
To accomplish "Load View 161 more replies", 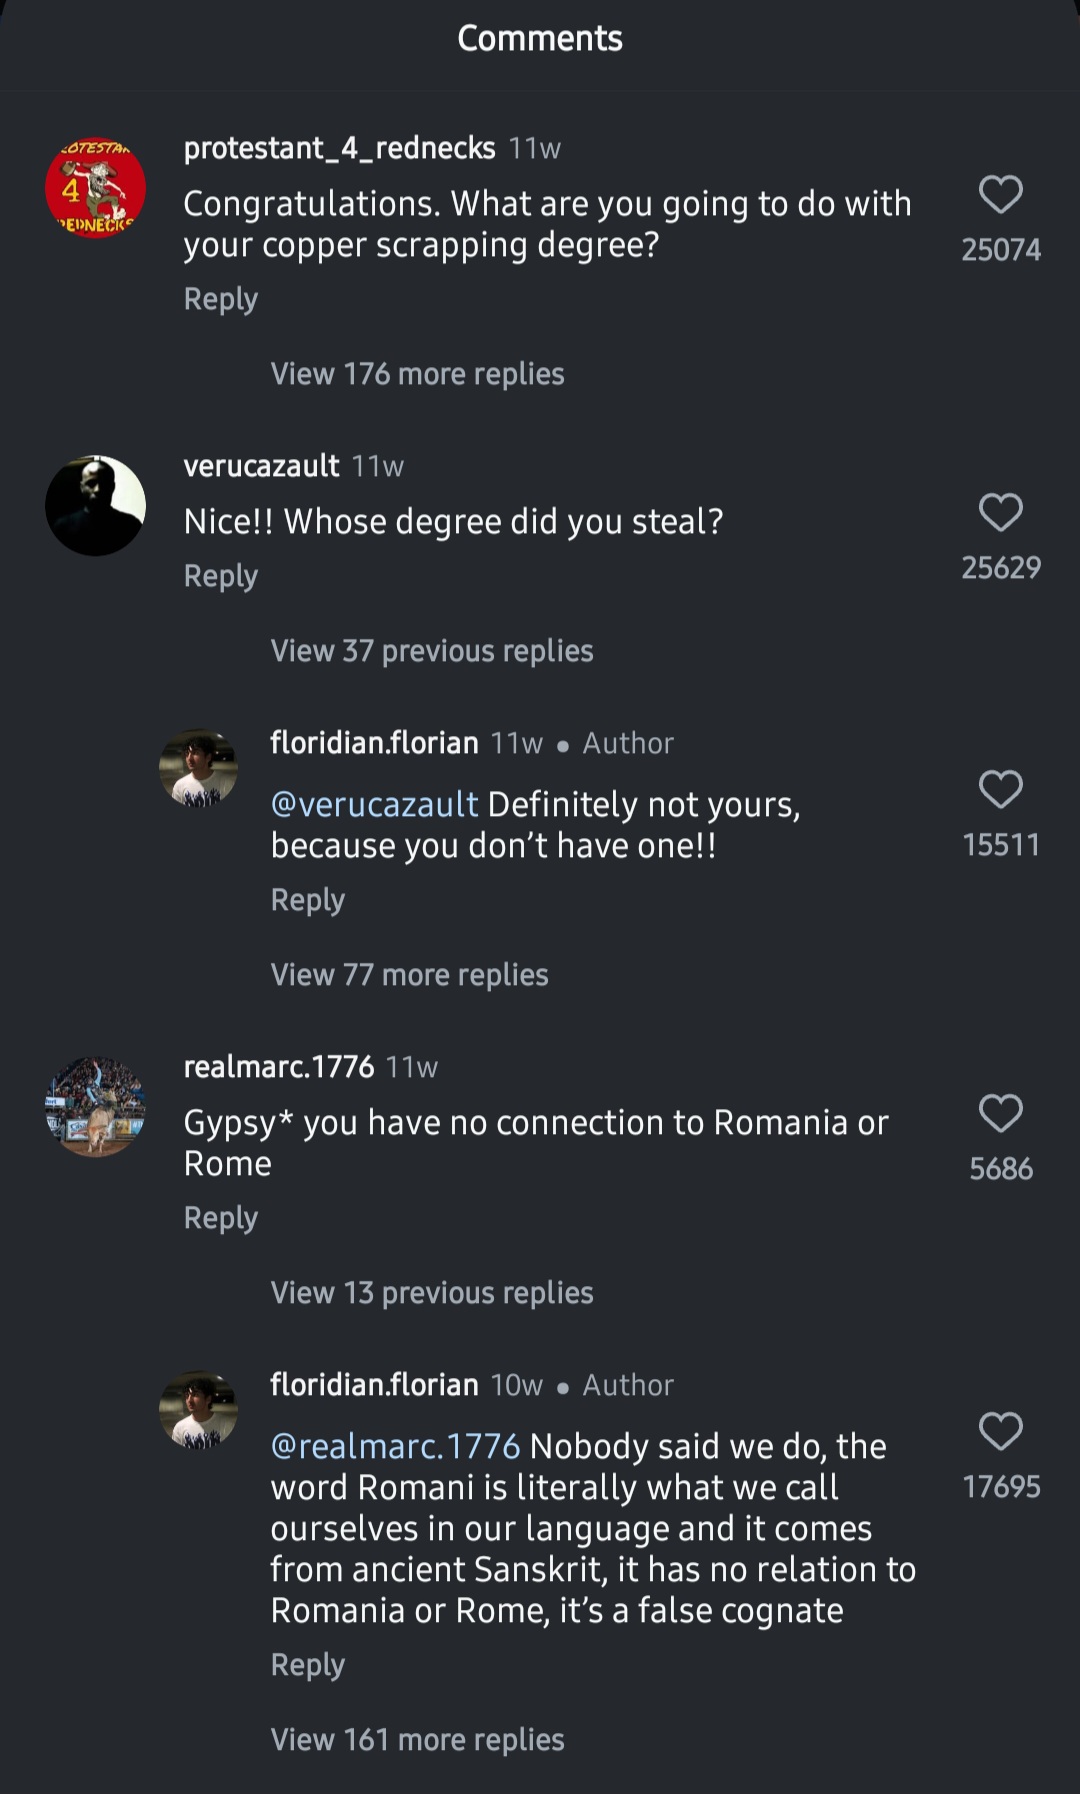I will 417,1740.
